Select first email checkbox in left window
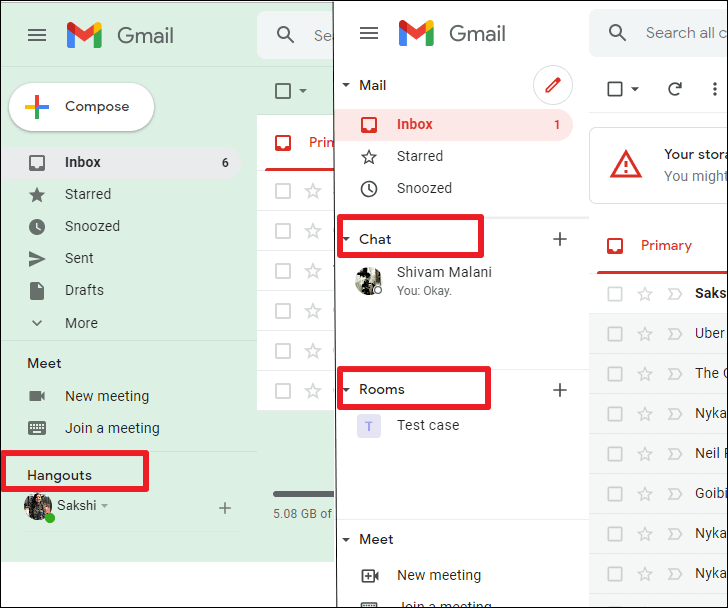The width and height of the screenshot is (728, 608). (283, 191)
